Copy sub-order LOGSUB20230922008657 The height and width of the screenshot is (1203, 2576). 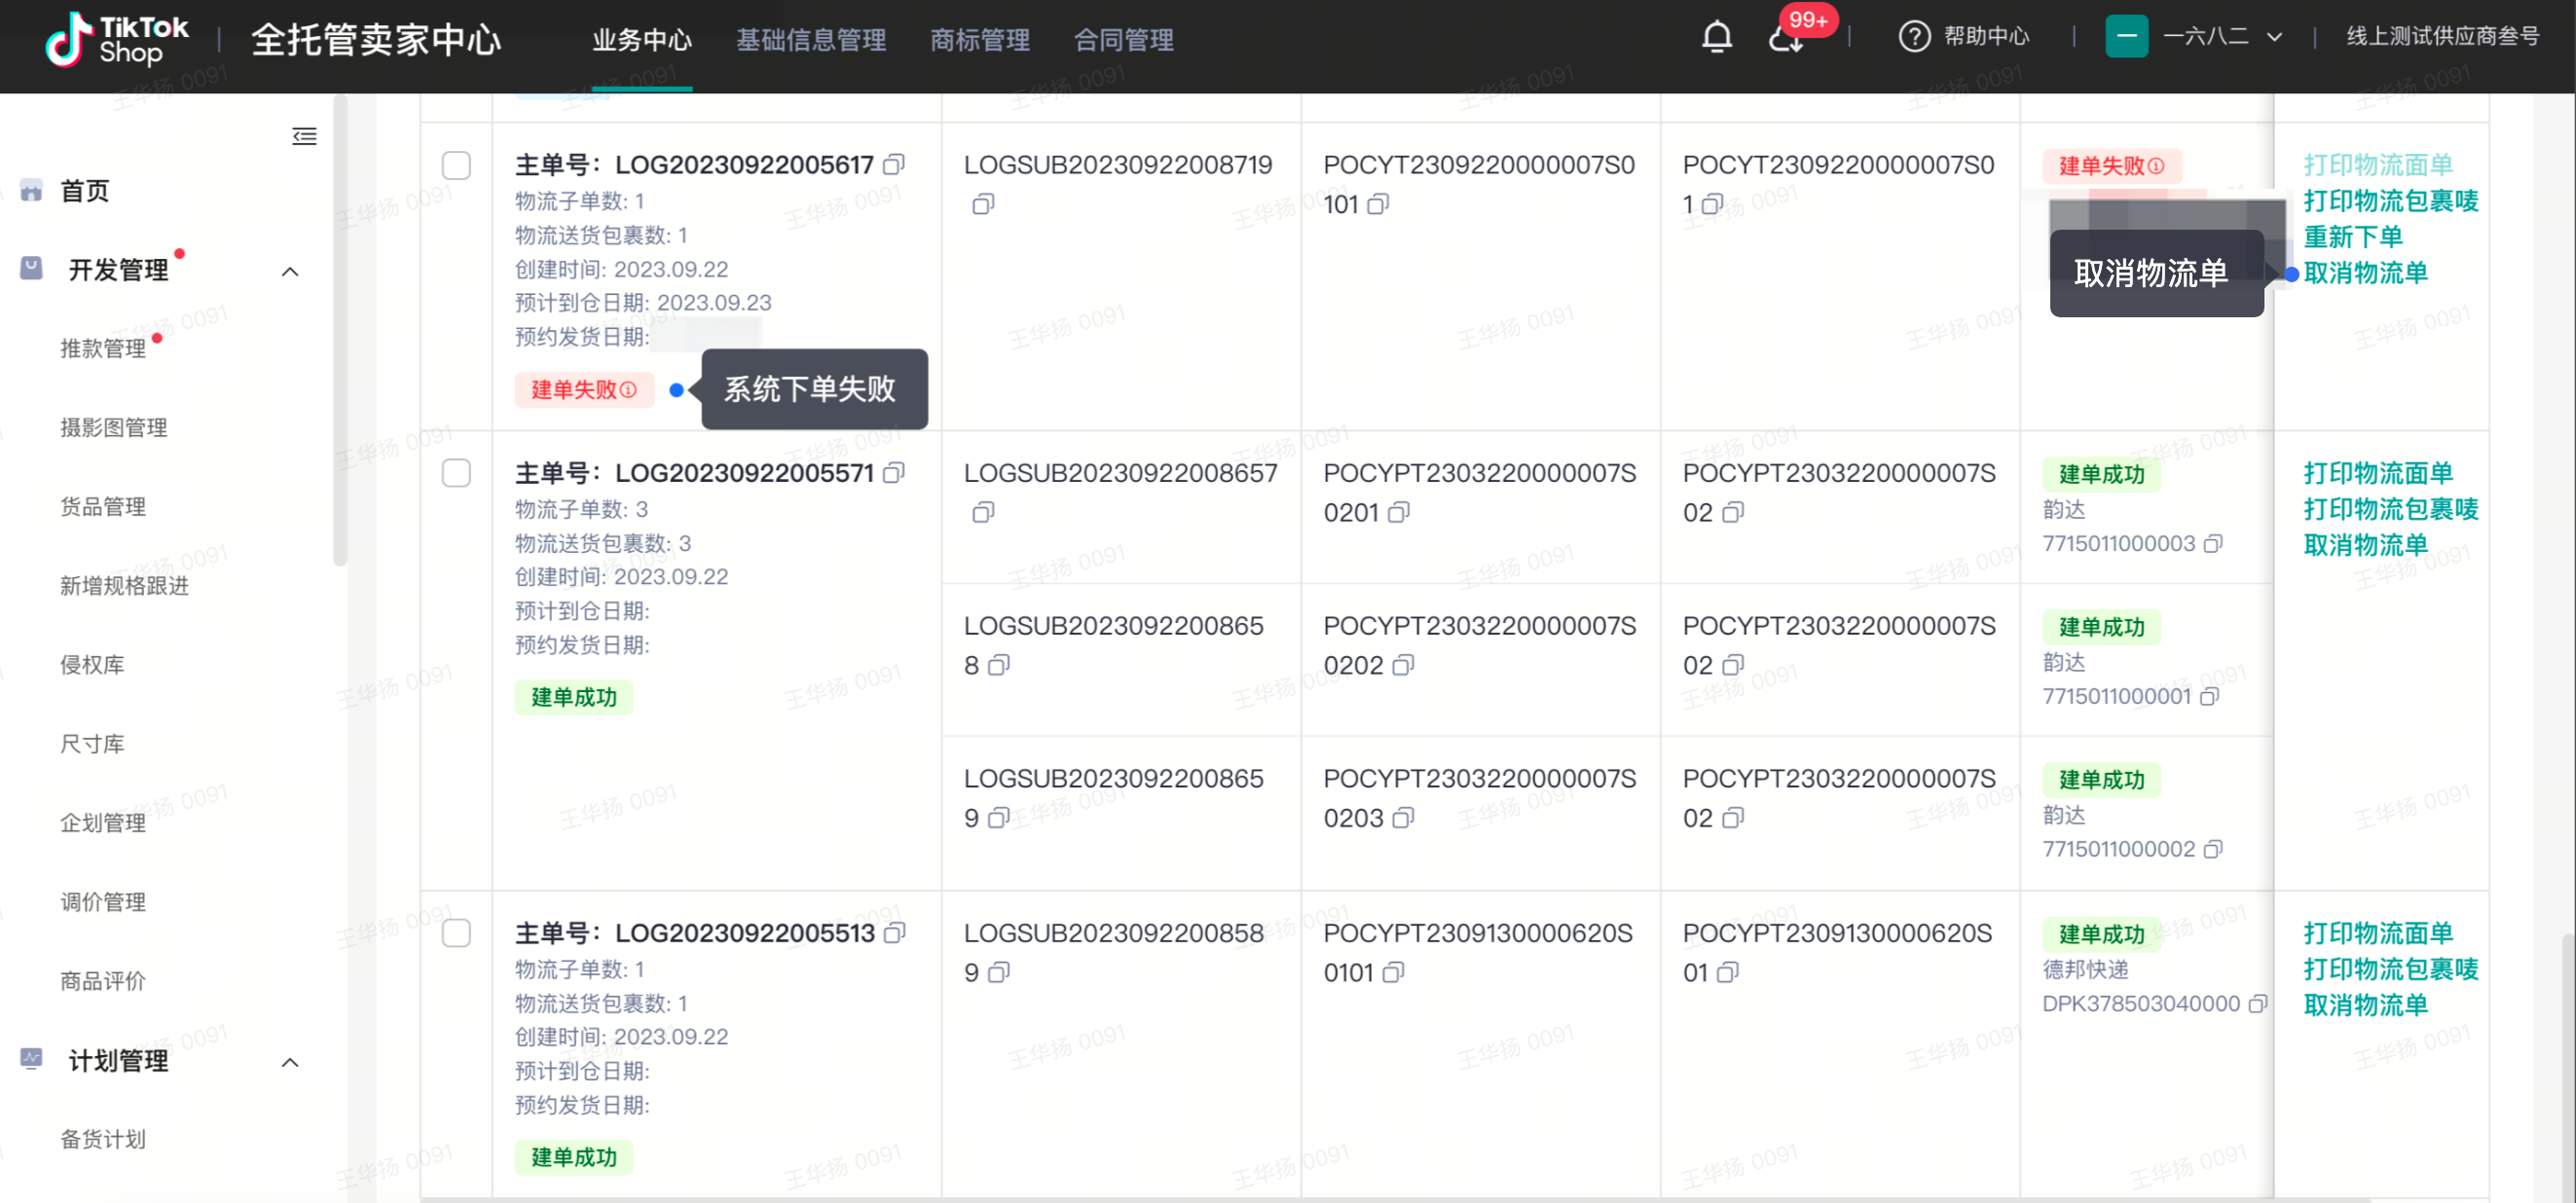coord(983,512)
